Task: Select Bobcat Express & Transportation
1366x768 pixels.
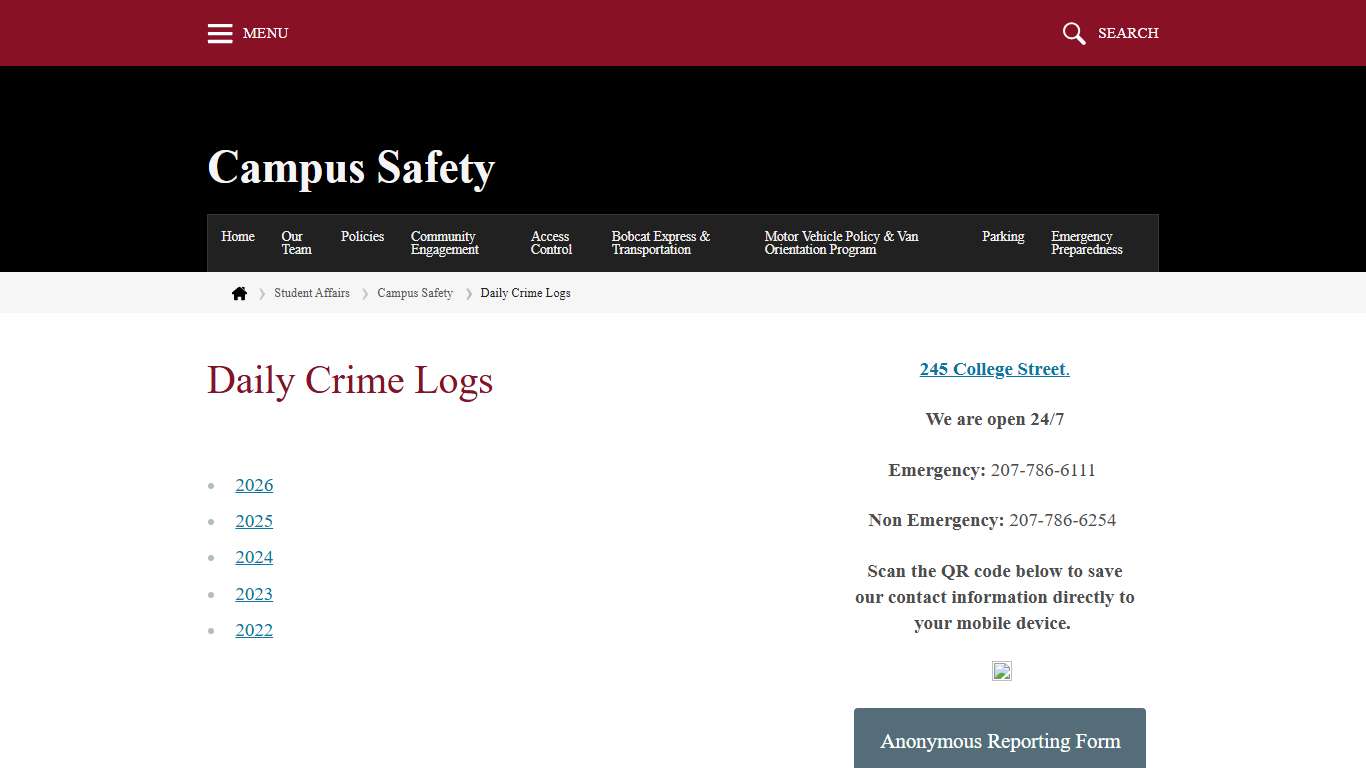Action: point(660,242)
